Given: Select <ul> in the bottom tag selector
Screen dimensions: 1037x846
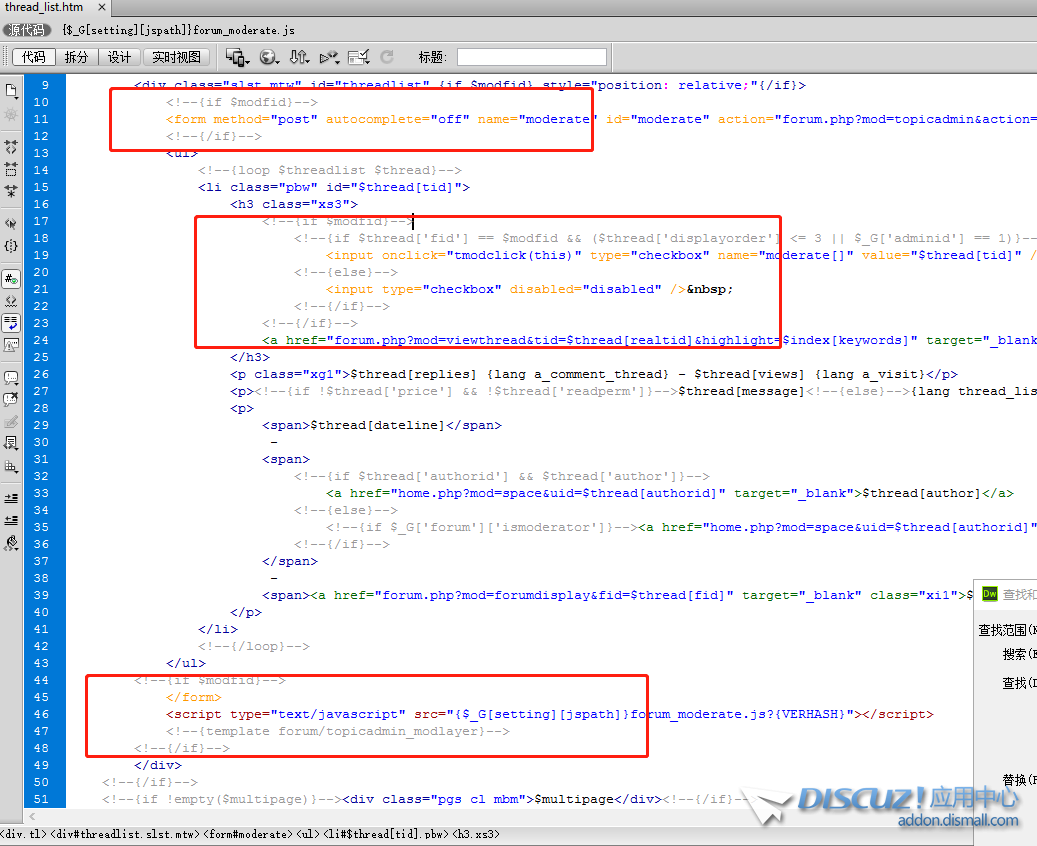Looking at the screenshot, I should coord(307,834).
